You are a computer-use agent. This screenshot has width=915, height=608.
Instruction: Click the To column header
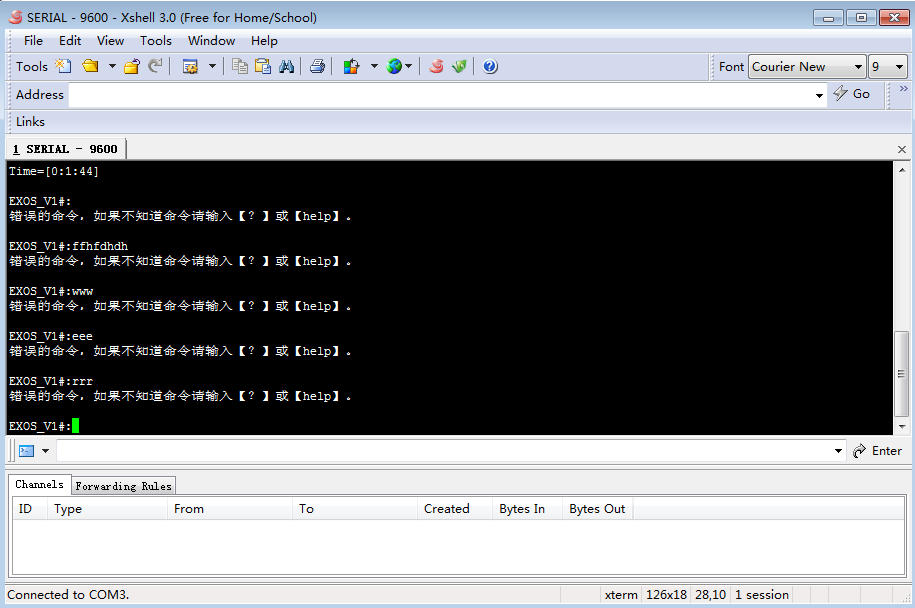(x=355, y=509)
